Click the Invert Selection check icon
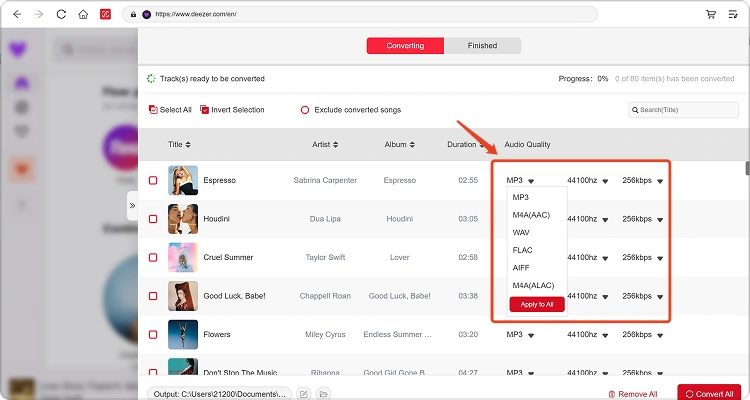The width and height of the screenshot is (750, 400). [204, 110]
